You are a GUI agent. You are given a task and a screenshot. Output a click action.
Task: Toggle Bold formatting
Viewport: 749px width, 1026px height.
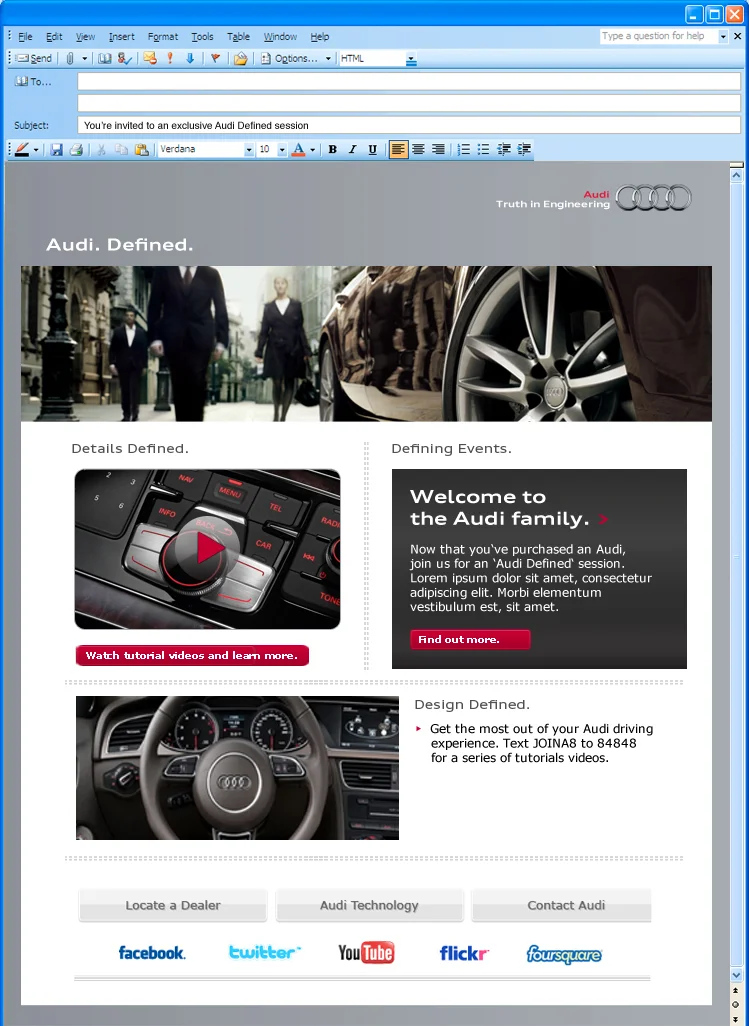click(x=332, y=149)
